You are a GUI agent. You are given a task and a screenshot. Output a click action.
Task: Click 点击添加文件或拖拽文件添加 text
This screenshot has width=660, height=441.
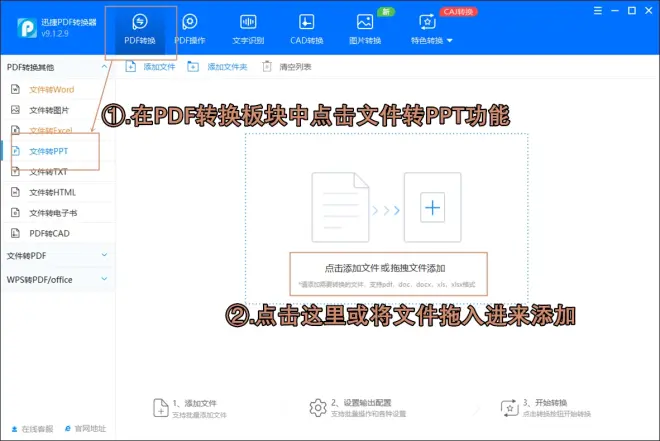[x=385, y=268]
